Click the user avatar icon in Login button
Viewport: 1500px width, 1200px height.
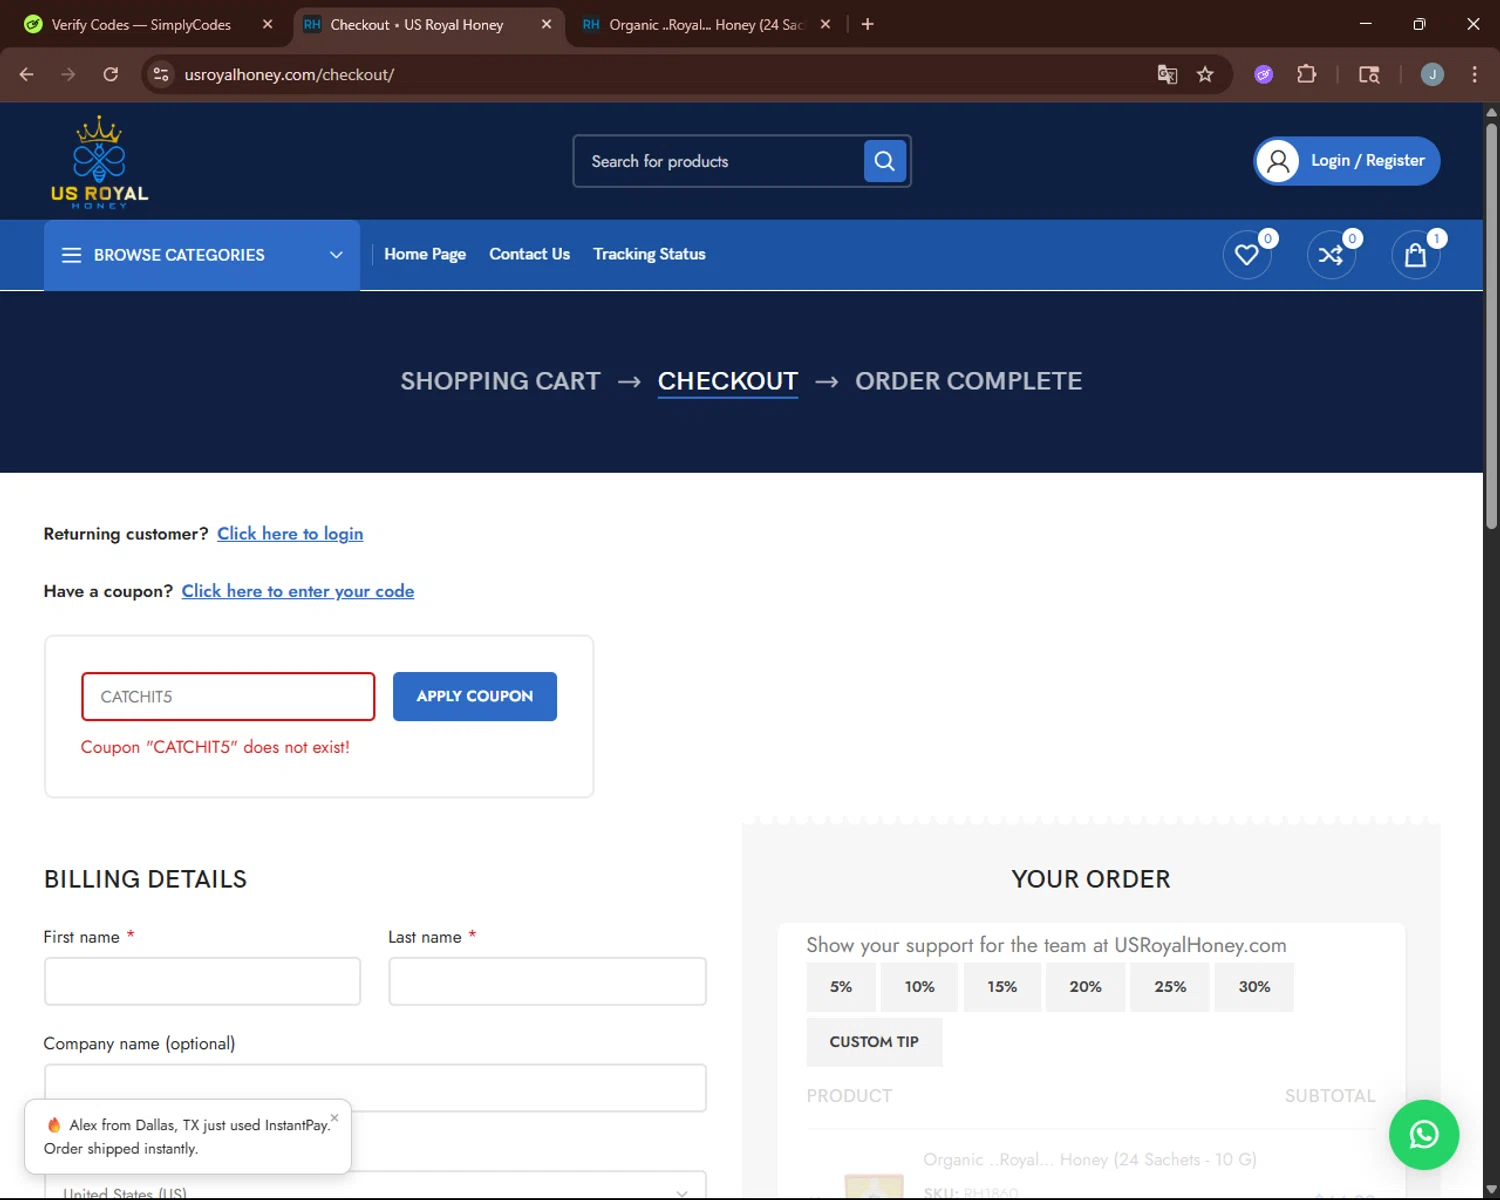click(1278, 161)
